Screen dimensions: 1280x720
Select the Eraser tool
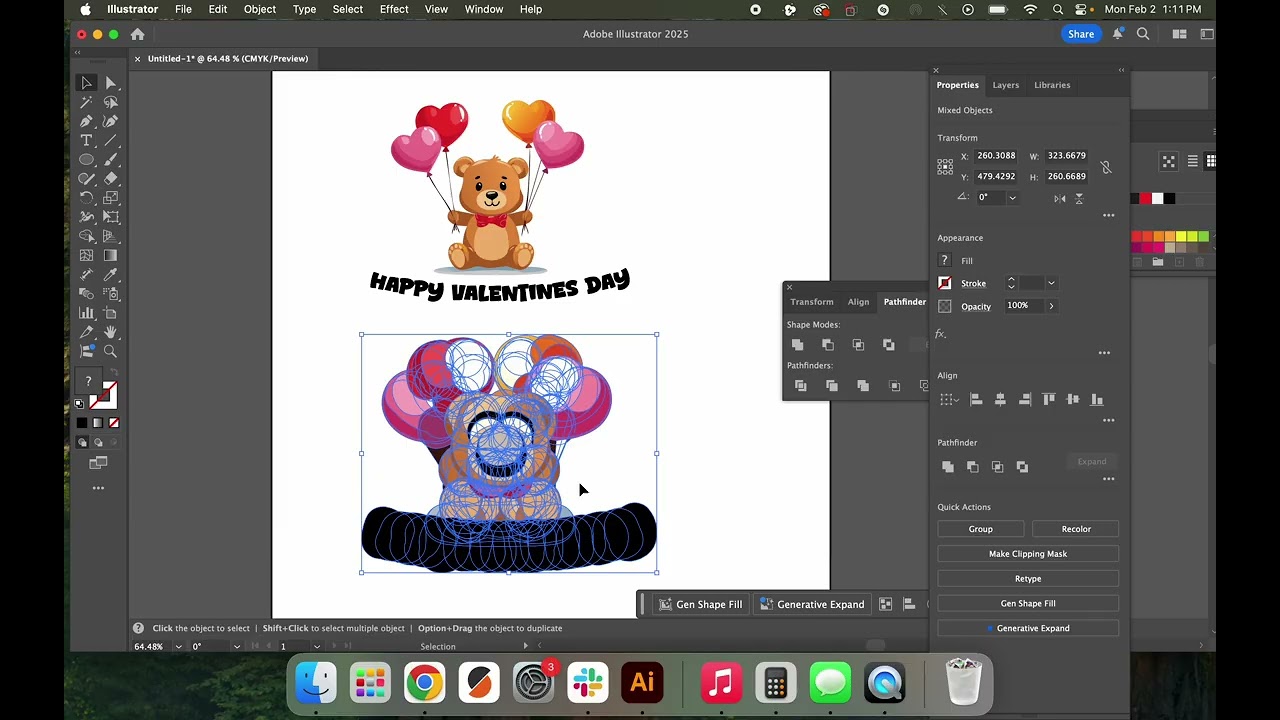tap(111, 178)
